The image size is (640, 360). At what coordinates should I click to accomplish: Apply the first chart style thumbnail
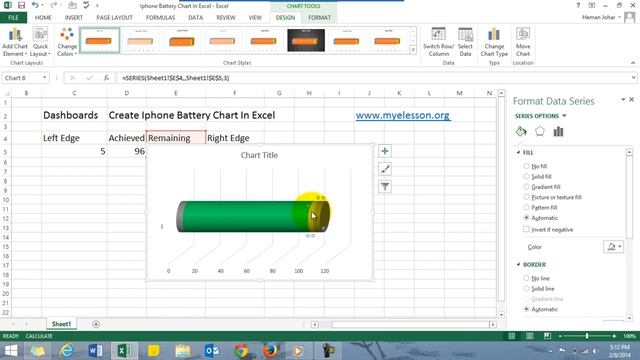(x=100, y=40)
